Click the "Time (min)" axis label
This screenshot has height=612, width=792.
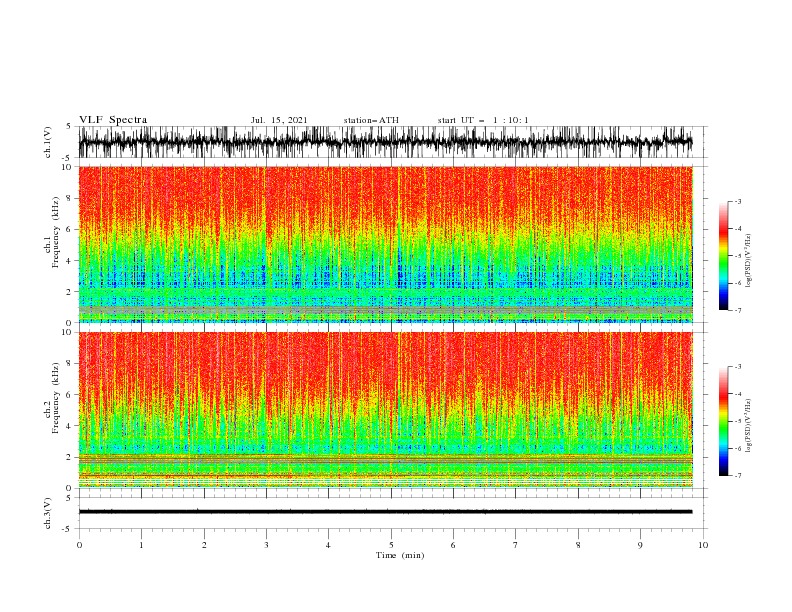click(x=400, y=555)
